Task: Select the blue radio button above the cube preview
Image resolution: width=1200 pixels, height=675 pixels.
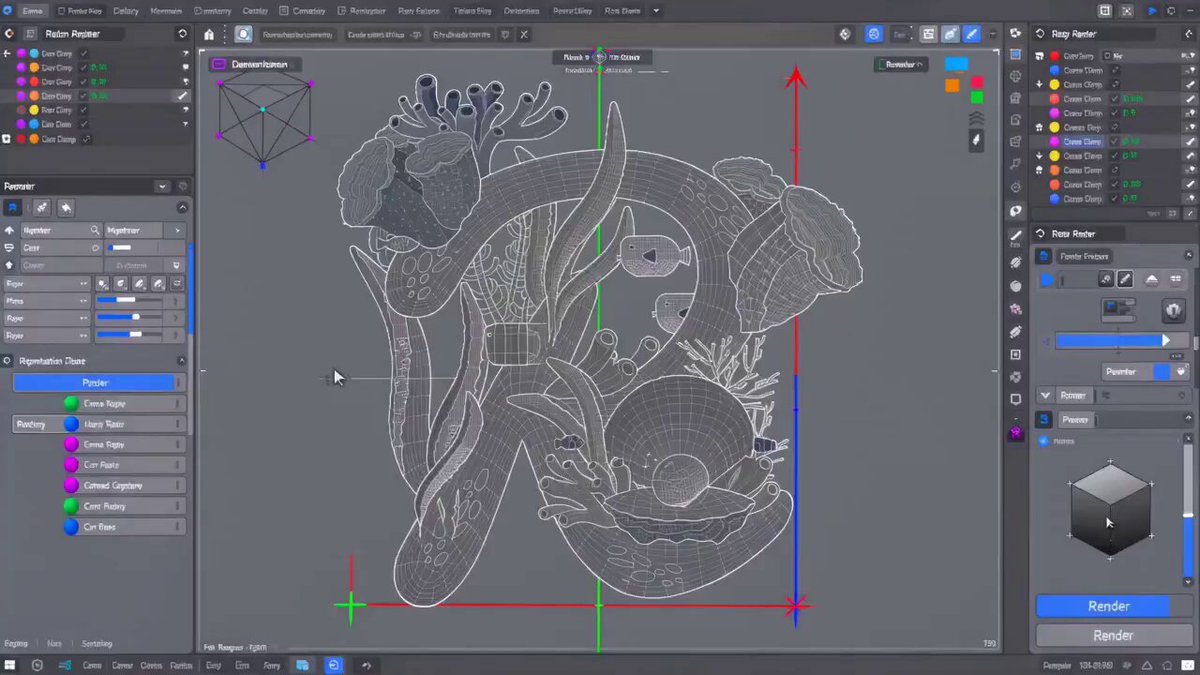Action: (1043, 441)
